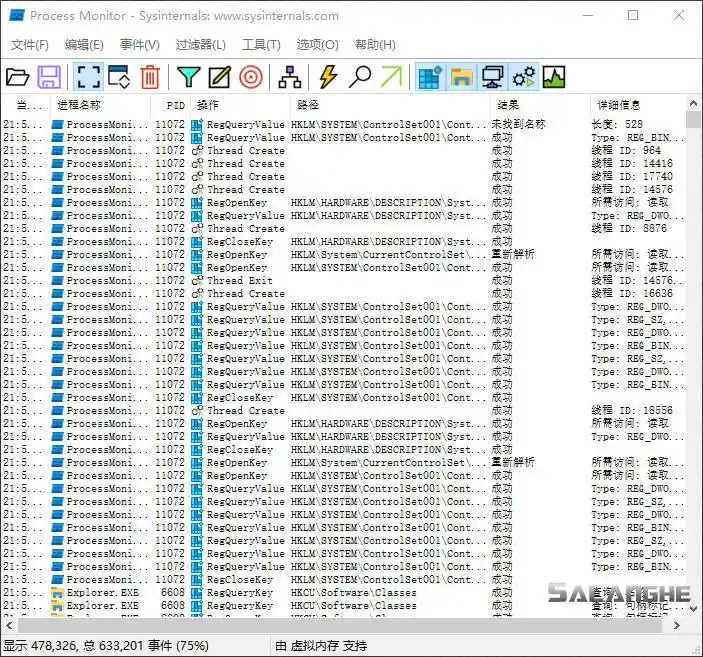Open the 帮助(H) menu
Image resolution: width=703 pixels, height=657 pixels.
pyautogui.click(x=375, y=44)
